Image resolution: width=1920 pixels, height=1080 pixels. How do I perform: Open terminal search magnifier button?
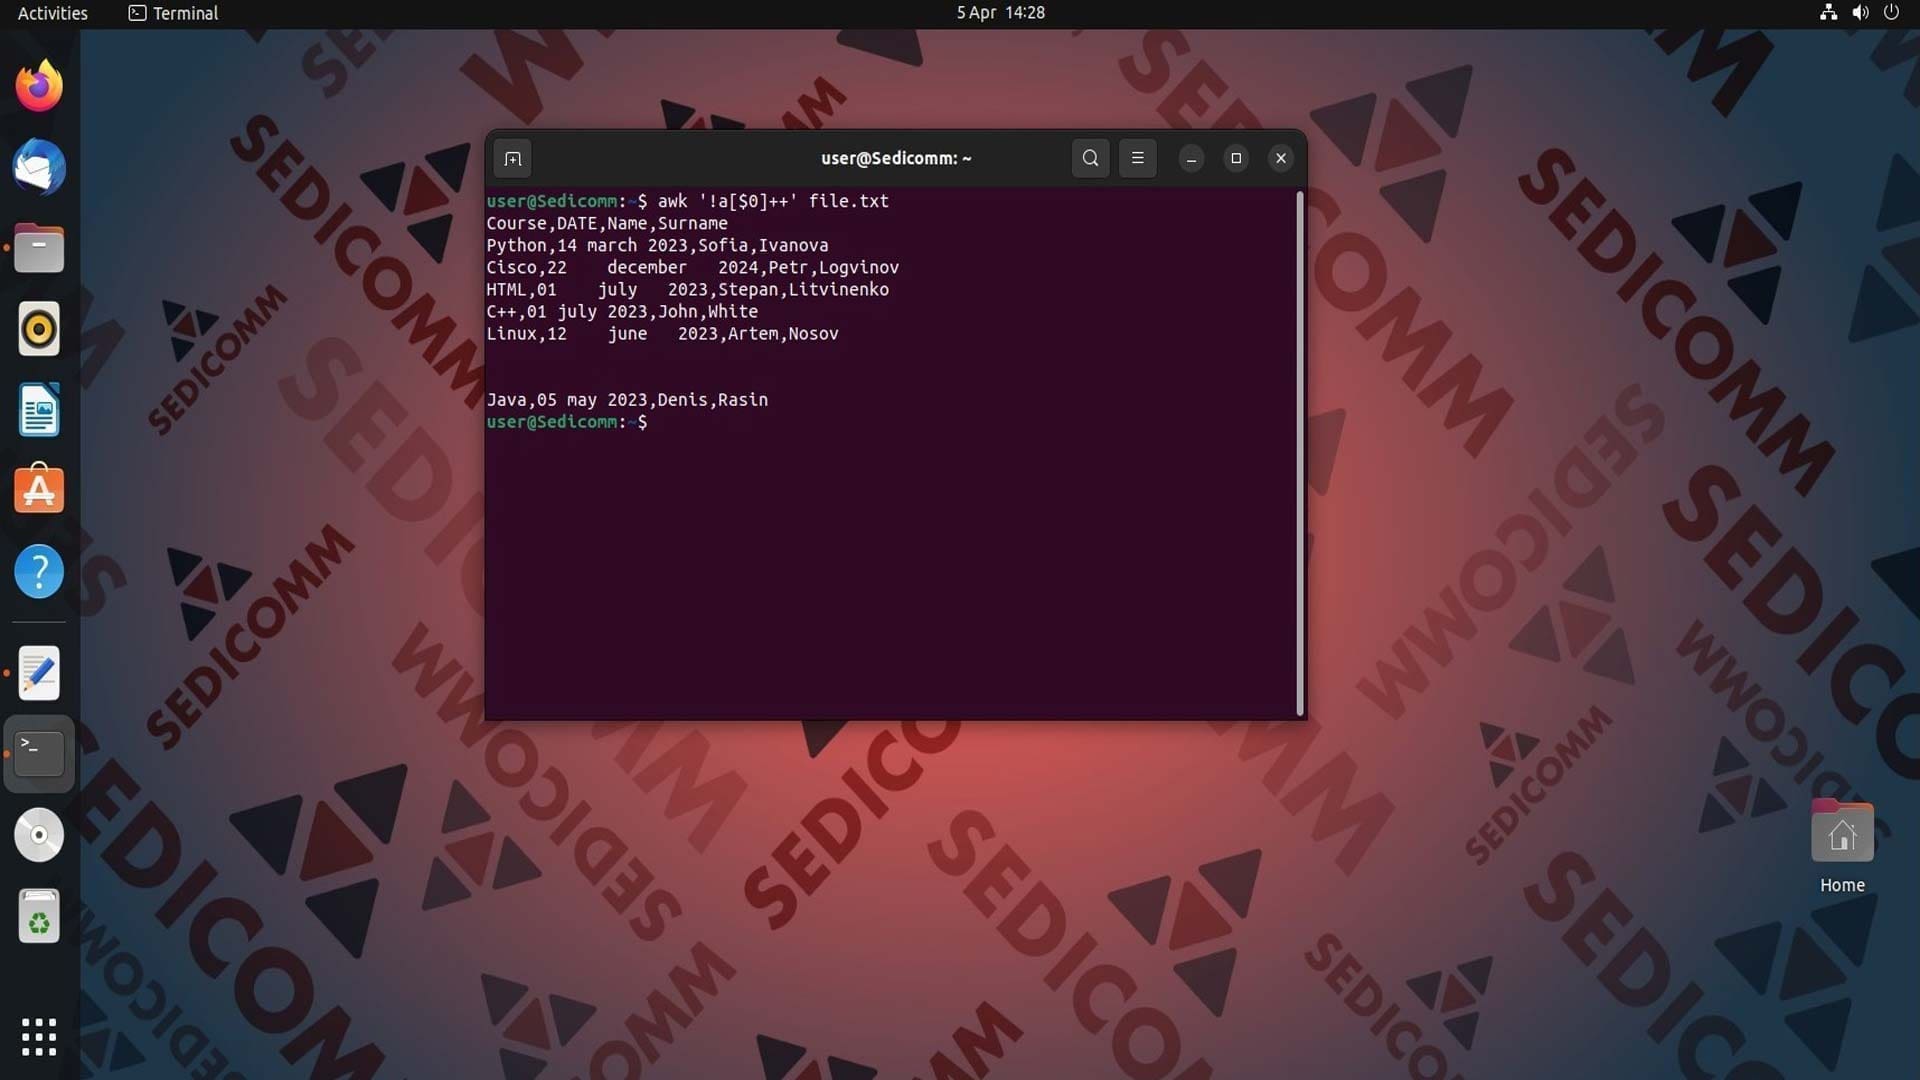coord(1090,158)
